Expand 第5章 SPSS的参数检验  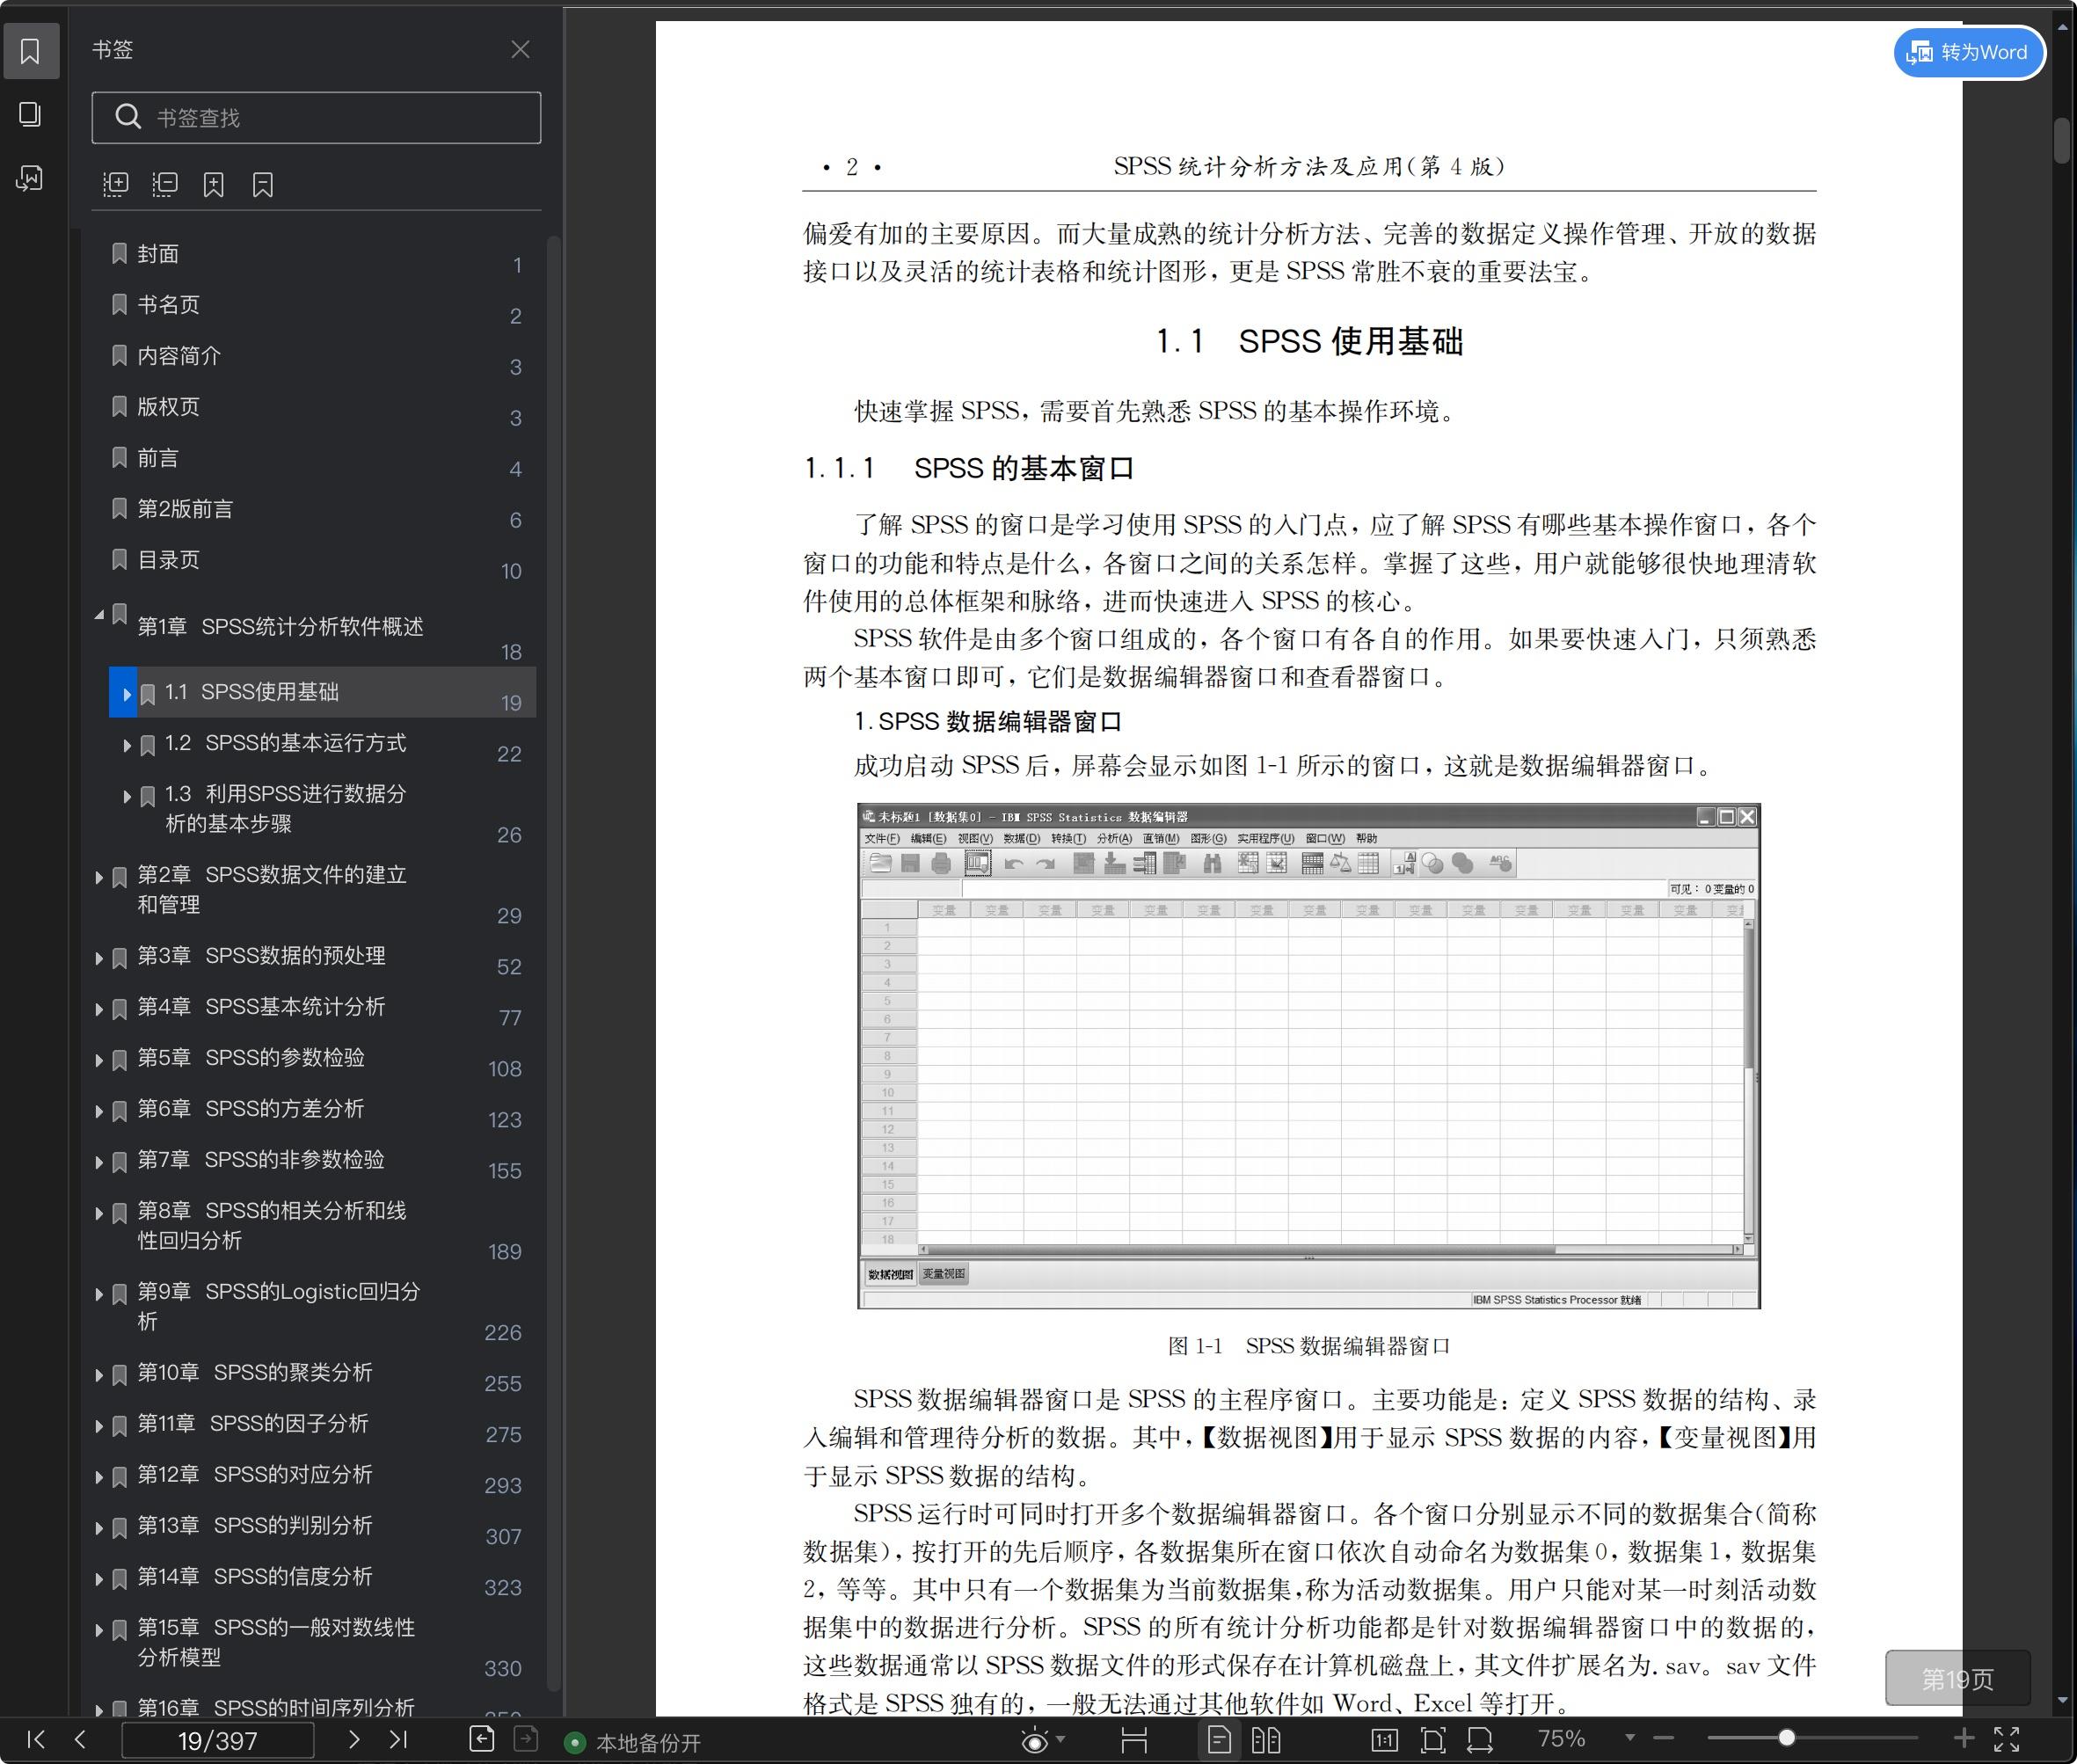pyautogui.click(x=99, y=1060)
